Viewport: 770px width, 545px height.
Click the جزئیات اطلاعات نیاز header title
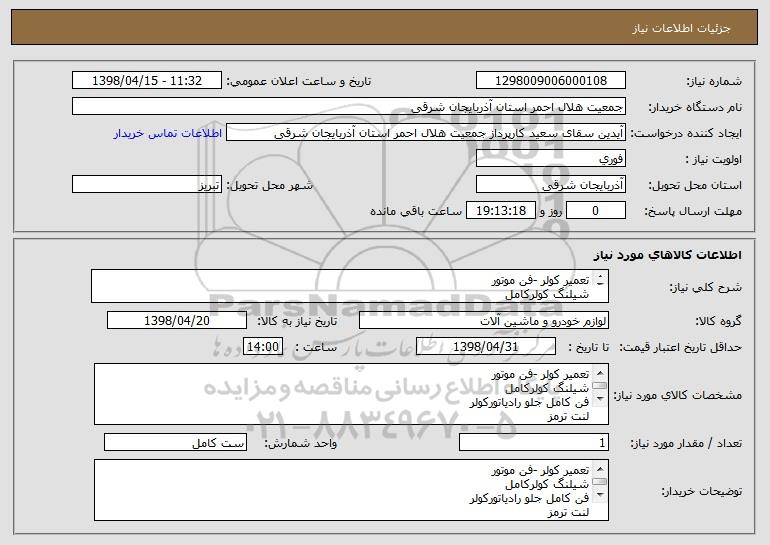pos(681,28)
